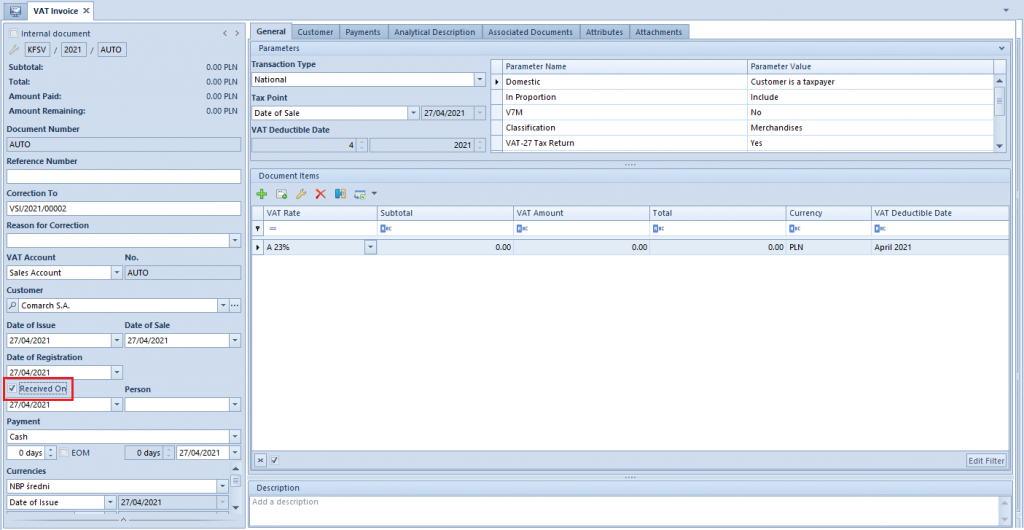This screenshot has height=530, width=1024.
Task: Click the April 2021 VAT Deductible Date cell
Action: (938, 247)
